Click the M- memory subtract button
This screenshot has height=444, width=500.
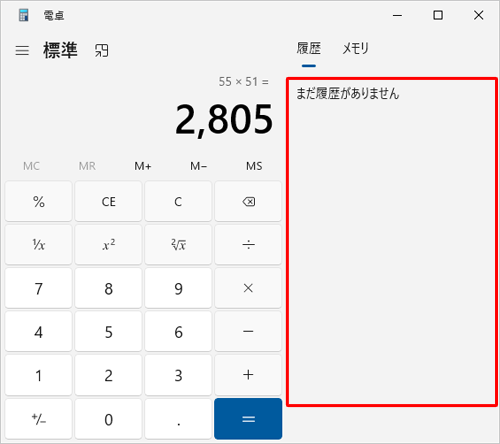pos(198,166)
